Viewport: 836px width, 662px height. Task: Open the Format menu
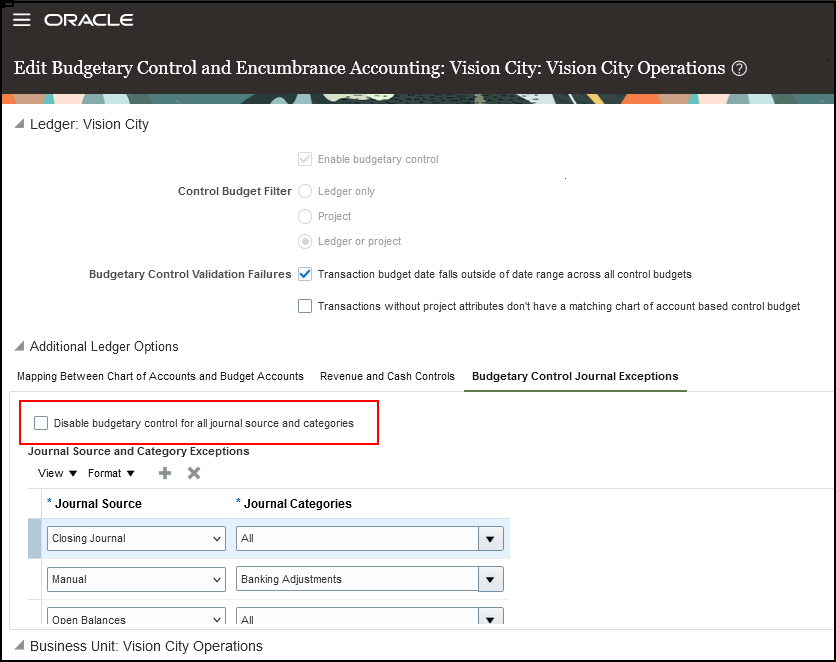[x=111, y=473]
